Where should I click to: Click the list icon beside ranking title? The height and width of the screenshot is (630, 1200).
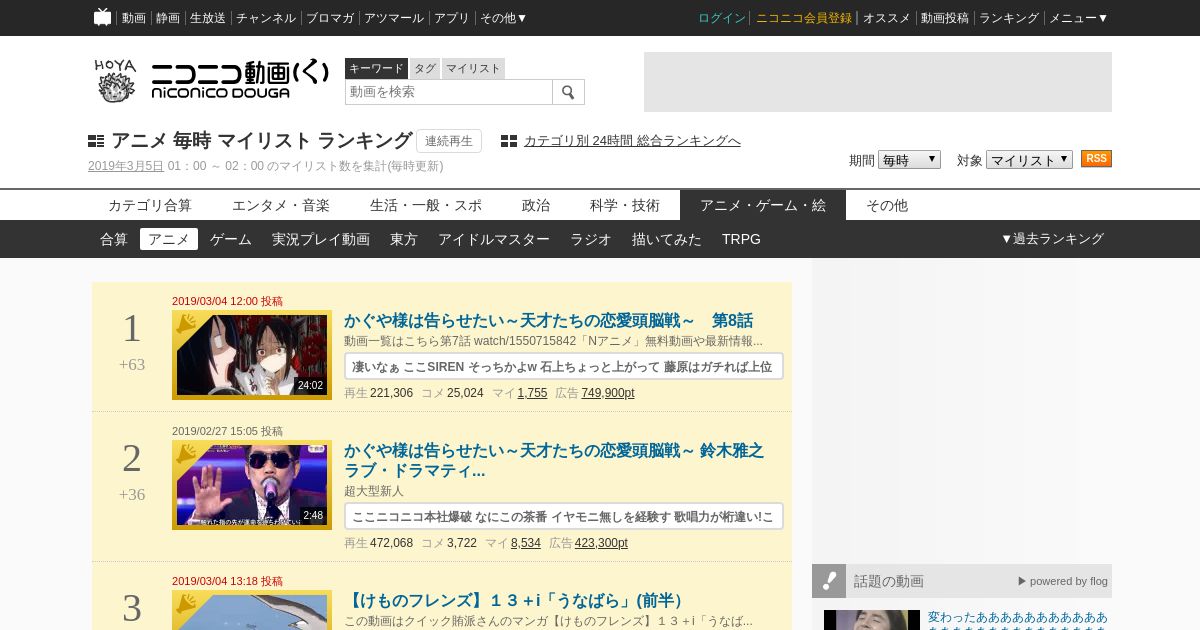(96, 141)
